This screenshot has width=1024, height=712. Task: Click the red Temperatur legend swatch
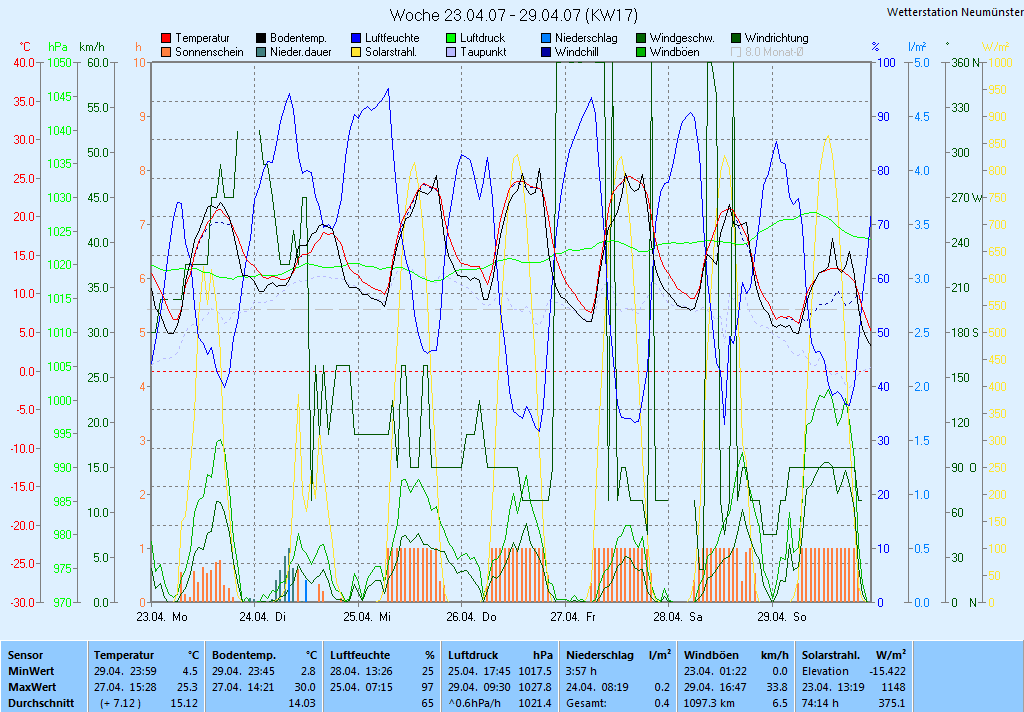167,39
